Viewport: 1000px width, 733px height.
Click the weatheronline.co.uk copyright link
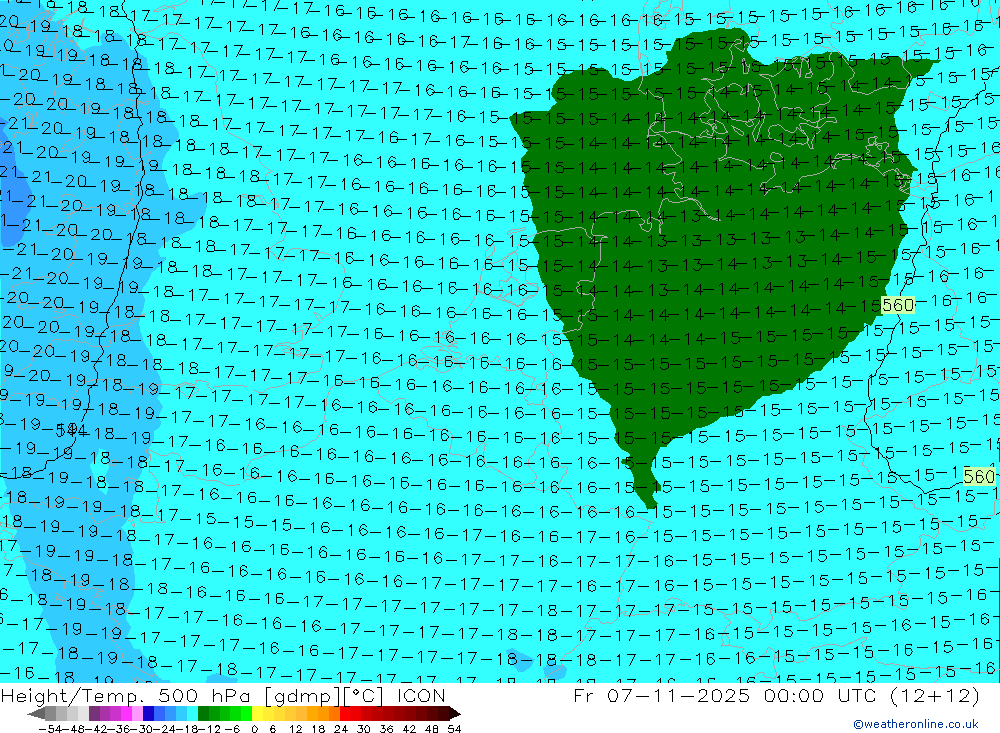click(x=916, y=724)
